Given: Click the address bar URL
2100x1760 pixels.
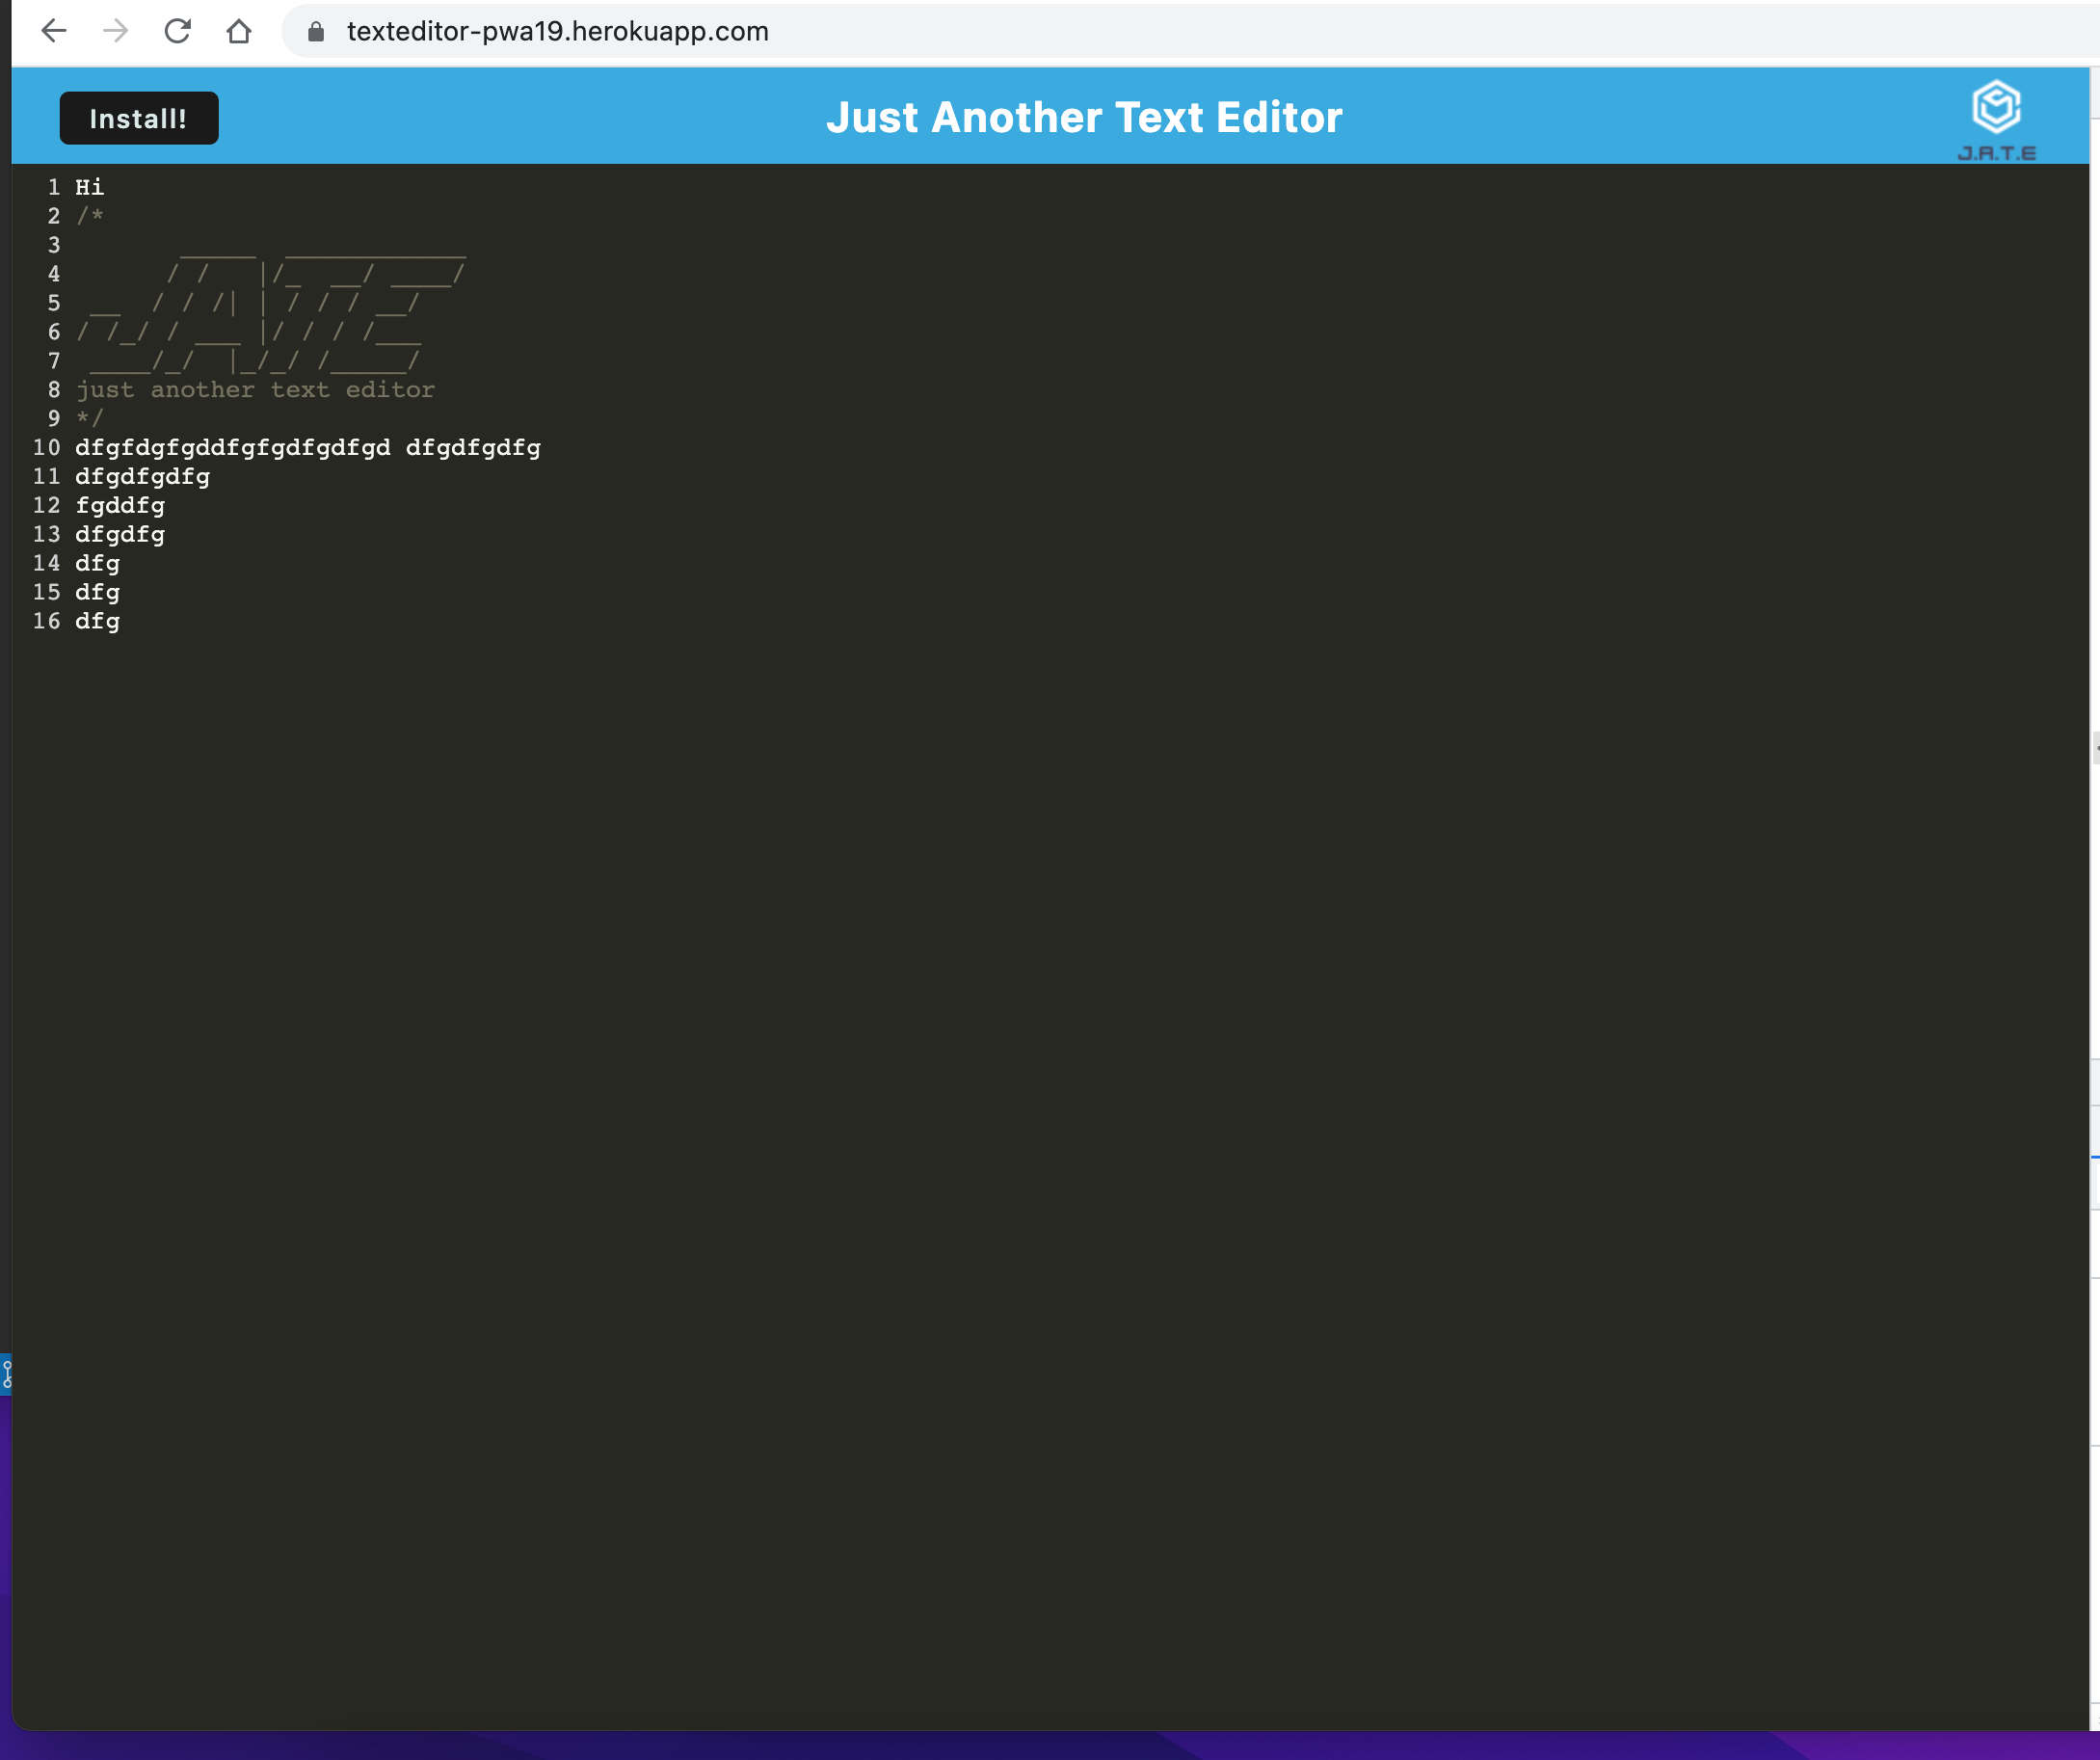Looking at the screenshot, I should 556,31.
